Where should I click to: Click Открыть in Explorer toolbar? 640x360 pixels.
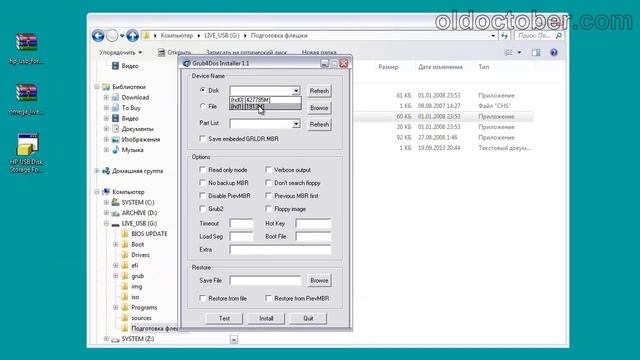(175, 52)
